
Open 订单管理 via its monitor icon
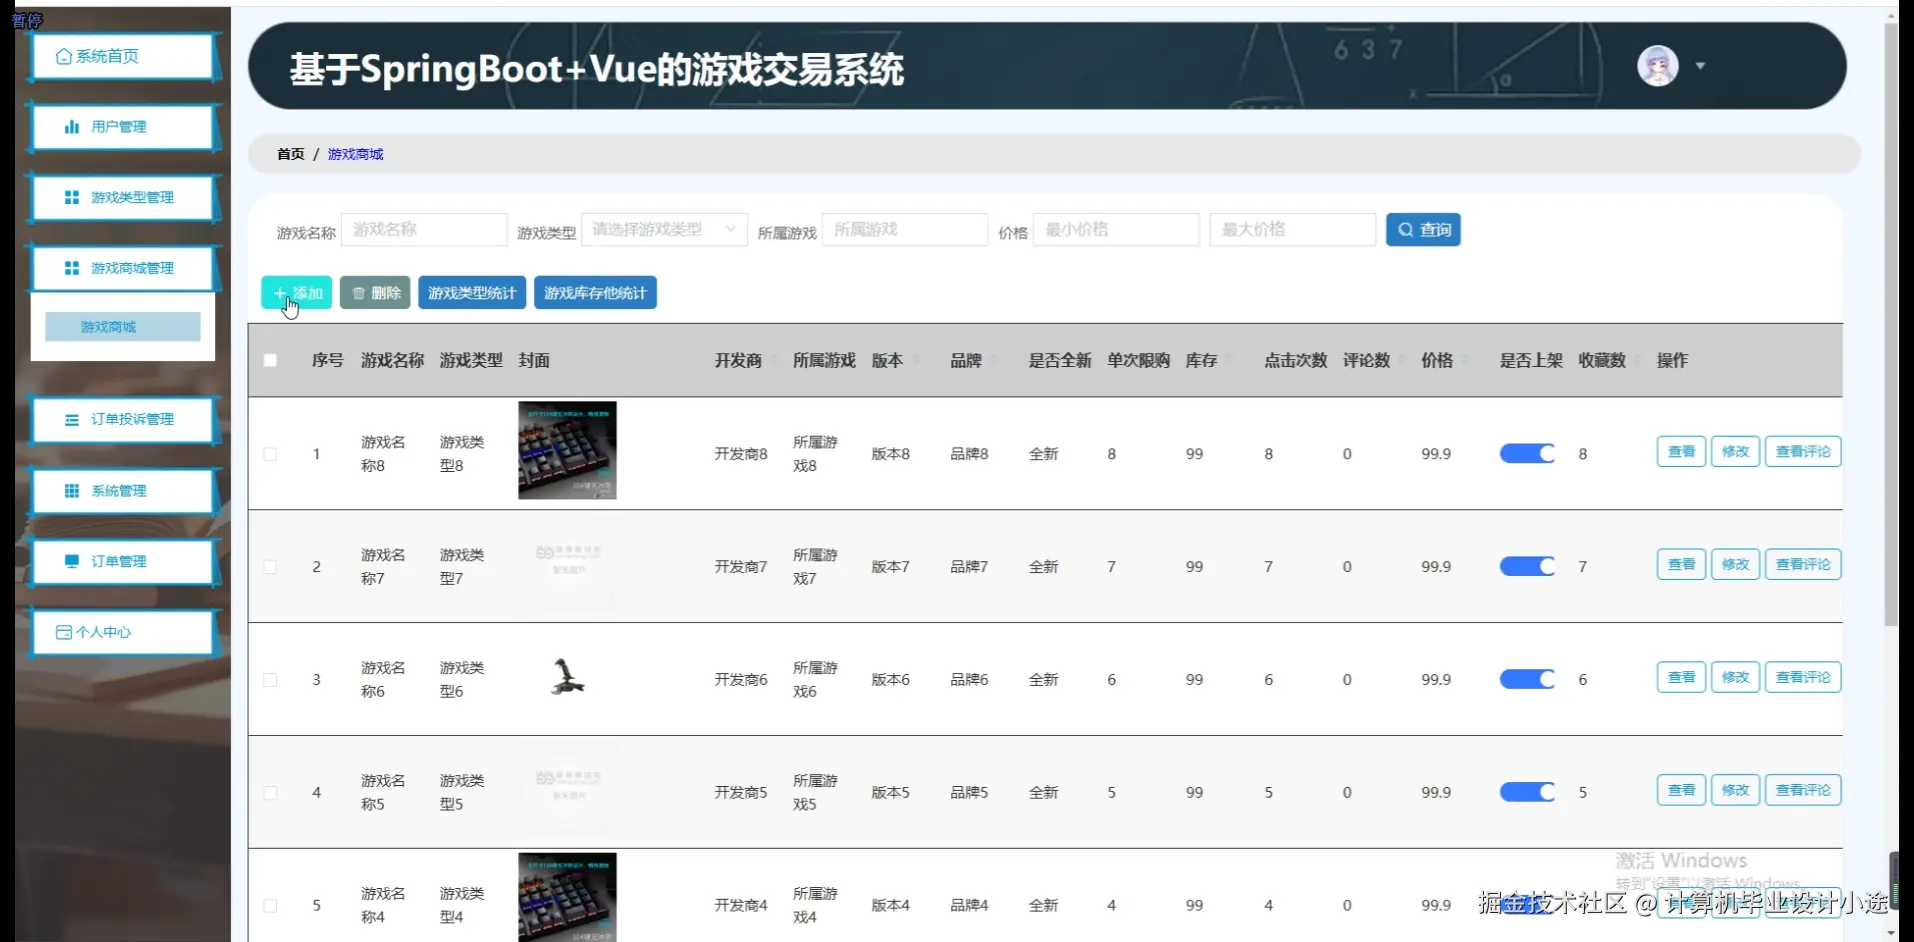[x=71, y=561]
